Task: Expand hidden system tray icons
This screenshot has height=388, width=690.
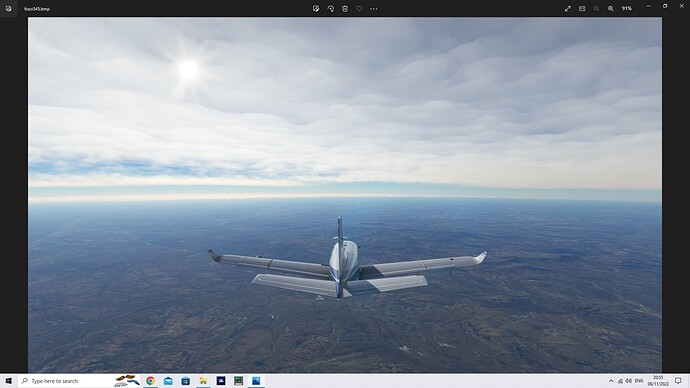Action: pyautogui.click(x=611, y=381)
